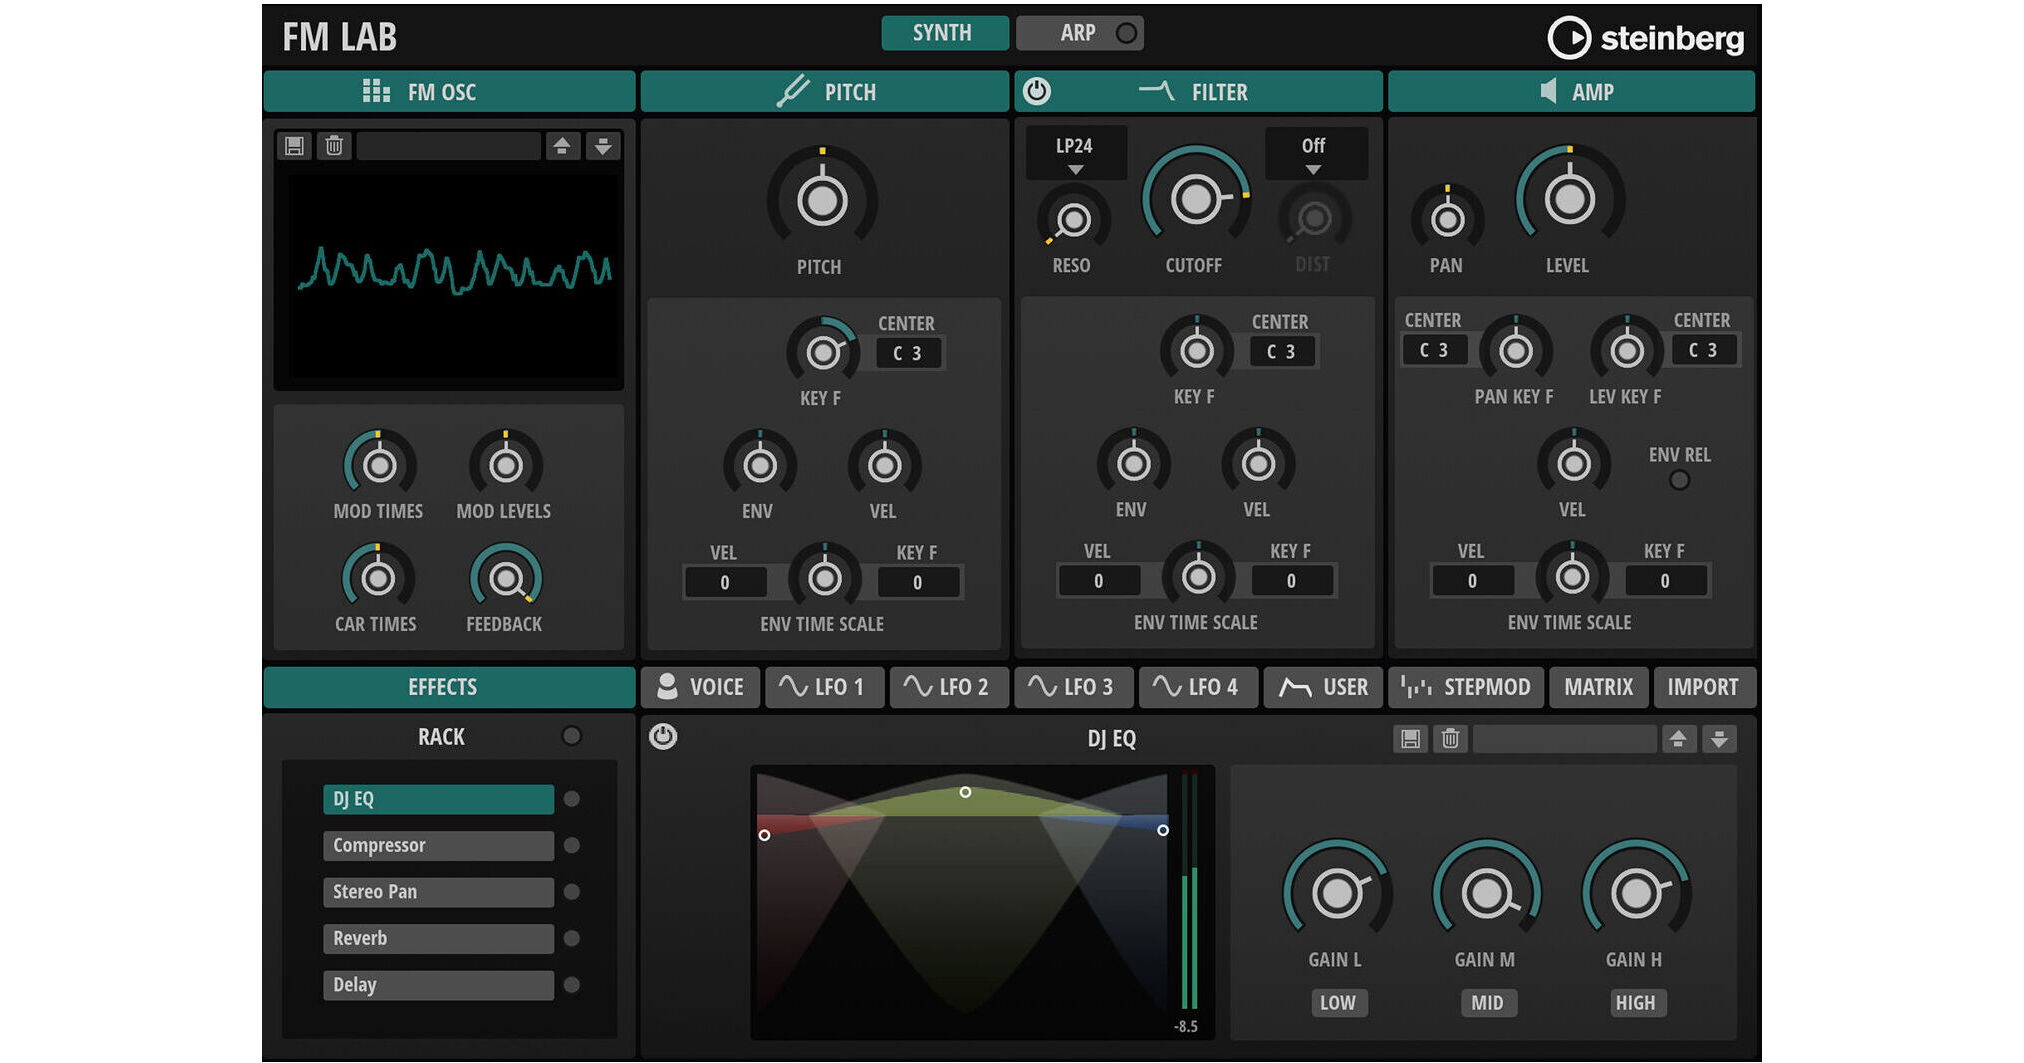Image resolution: width=2024 pixels, height=1063 pixels.
Task: Toggle the Filter section power button
Action: pyautogui.click(x=1037, y=91)
